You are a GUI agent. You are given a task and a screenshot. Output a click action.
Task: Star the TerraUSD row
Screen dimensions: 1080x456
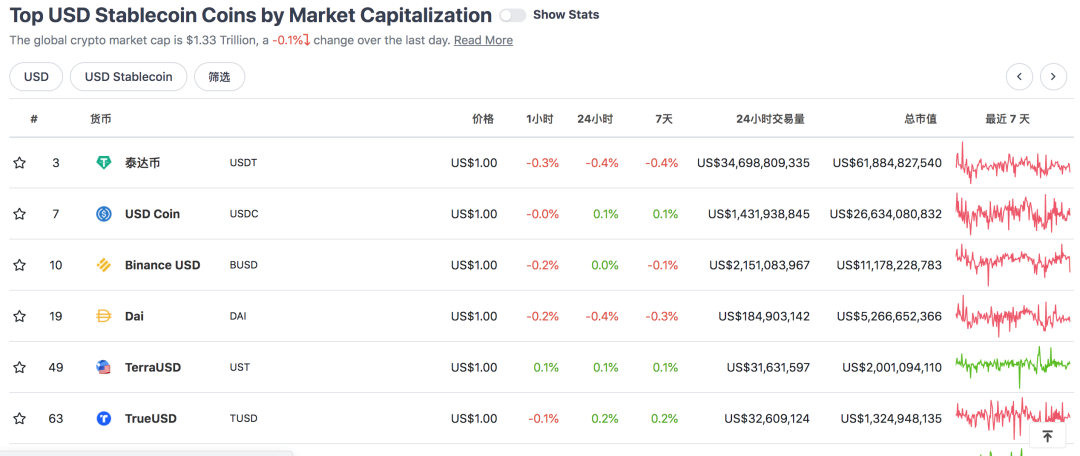(19, 367)
